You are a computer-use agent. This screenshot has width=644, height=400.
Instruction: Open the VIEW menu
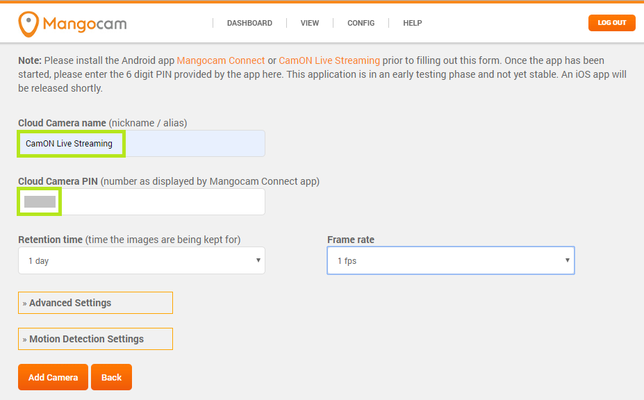[x=310, y=23]
